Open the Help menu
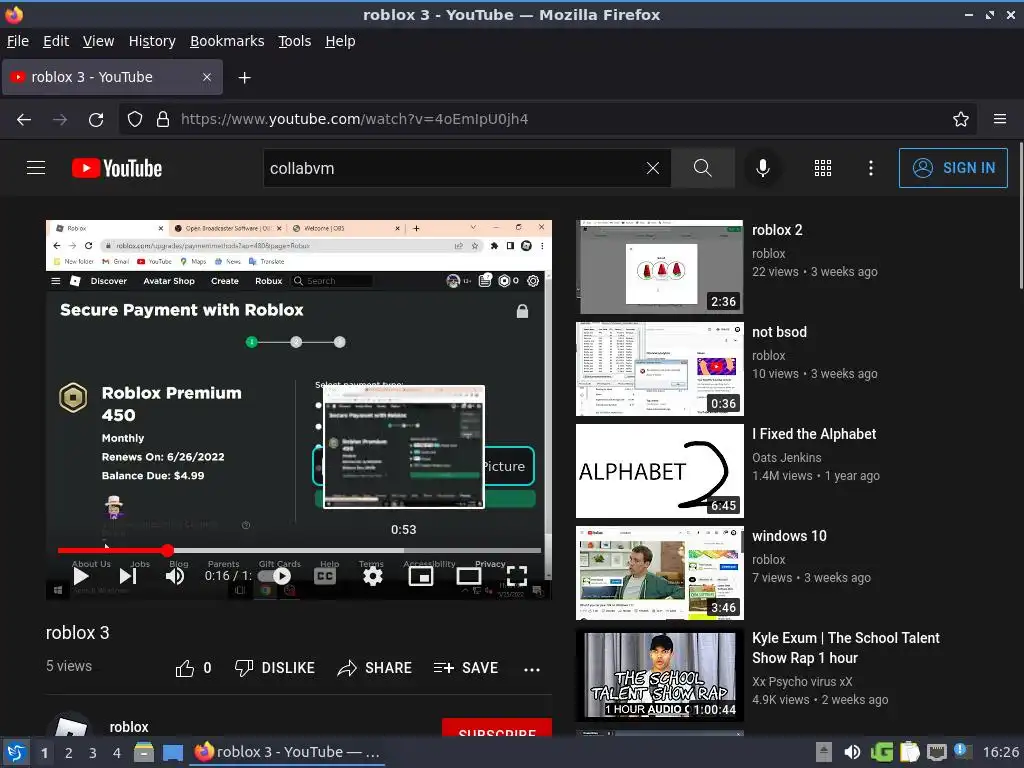 [340, 41]
